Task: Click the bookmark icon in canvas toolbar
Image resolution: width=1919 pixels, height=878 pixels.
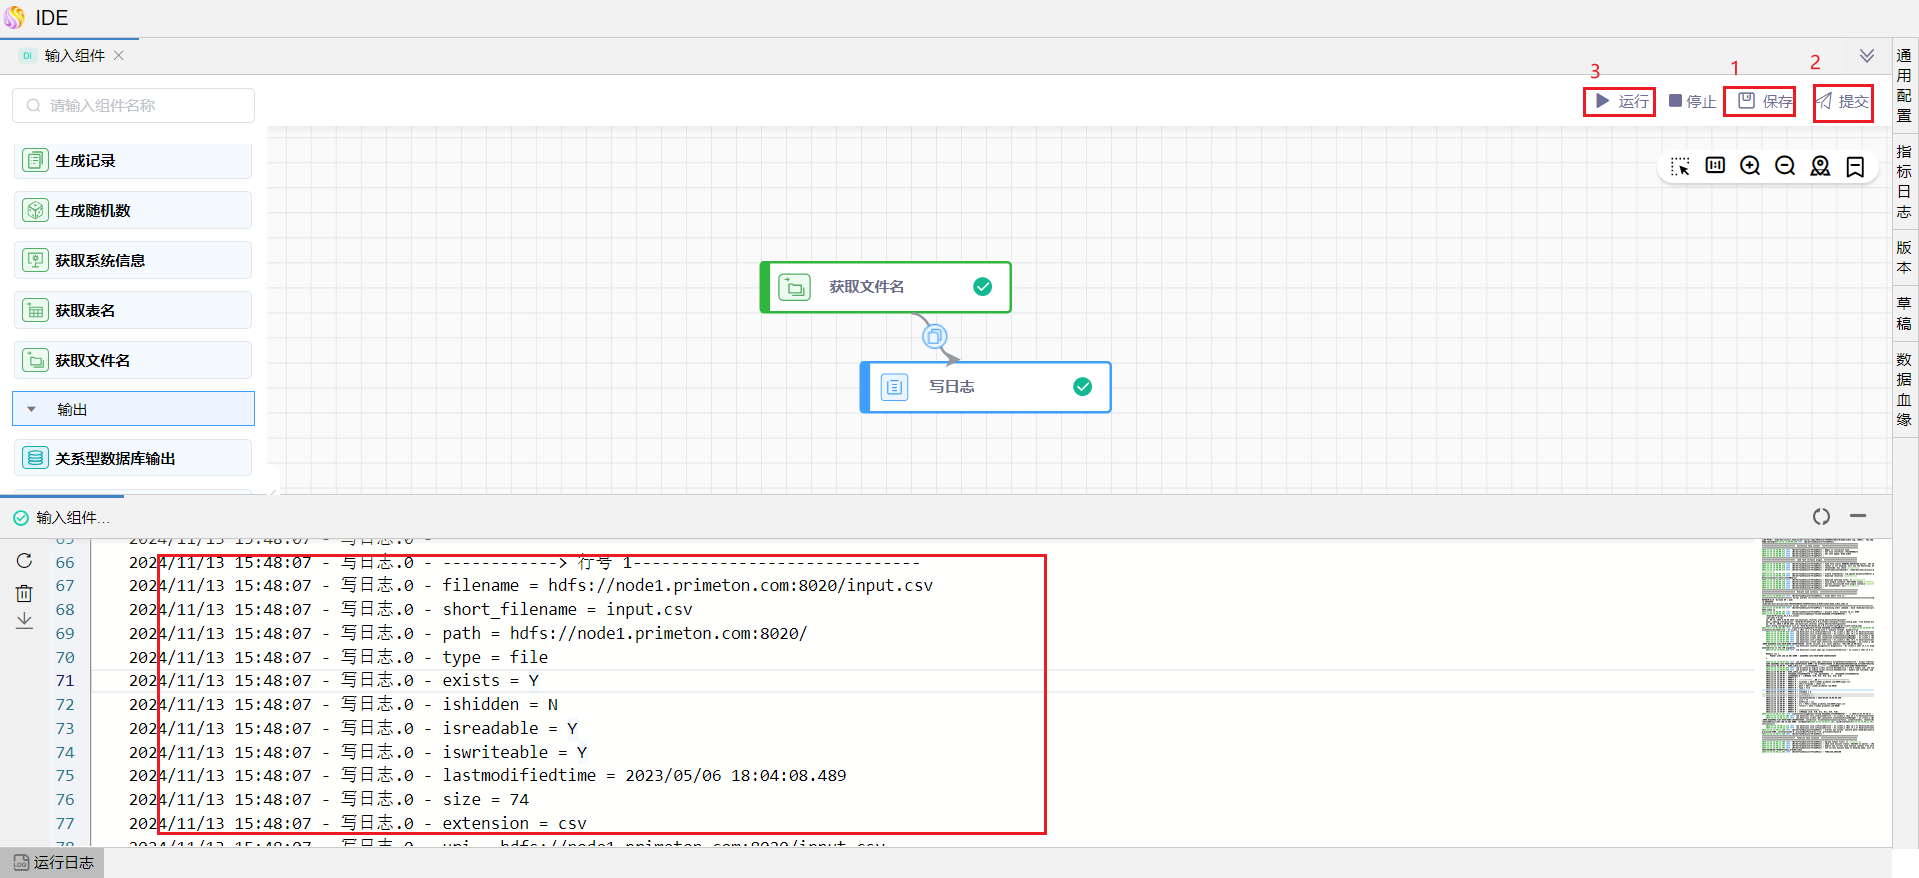Action: coord(1855,166)
